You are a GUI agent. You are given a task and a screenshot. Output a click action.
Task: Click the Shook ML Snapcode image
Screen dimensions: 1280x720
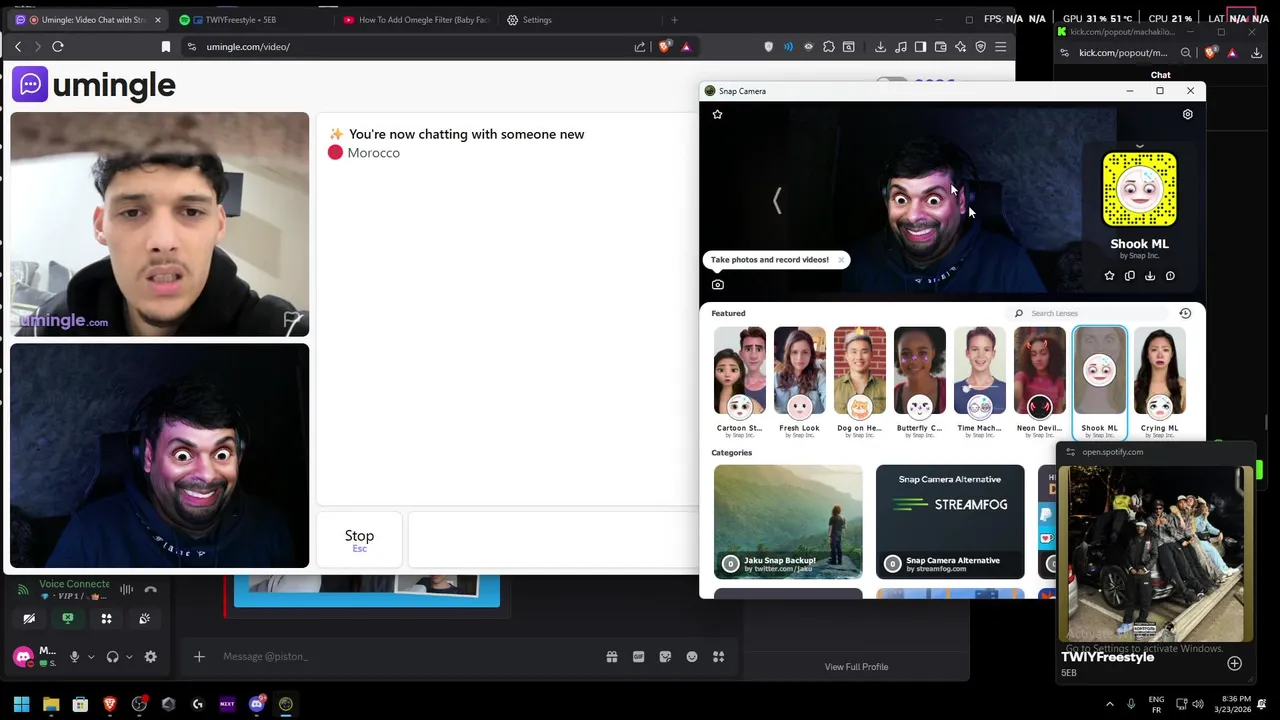click(1139, 190)
